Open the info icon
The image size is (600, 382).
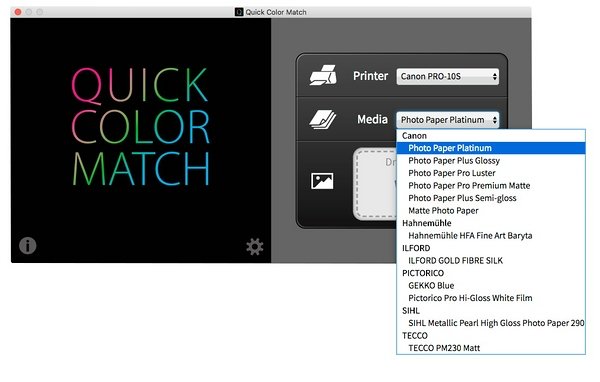28,245
